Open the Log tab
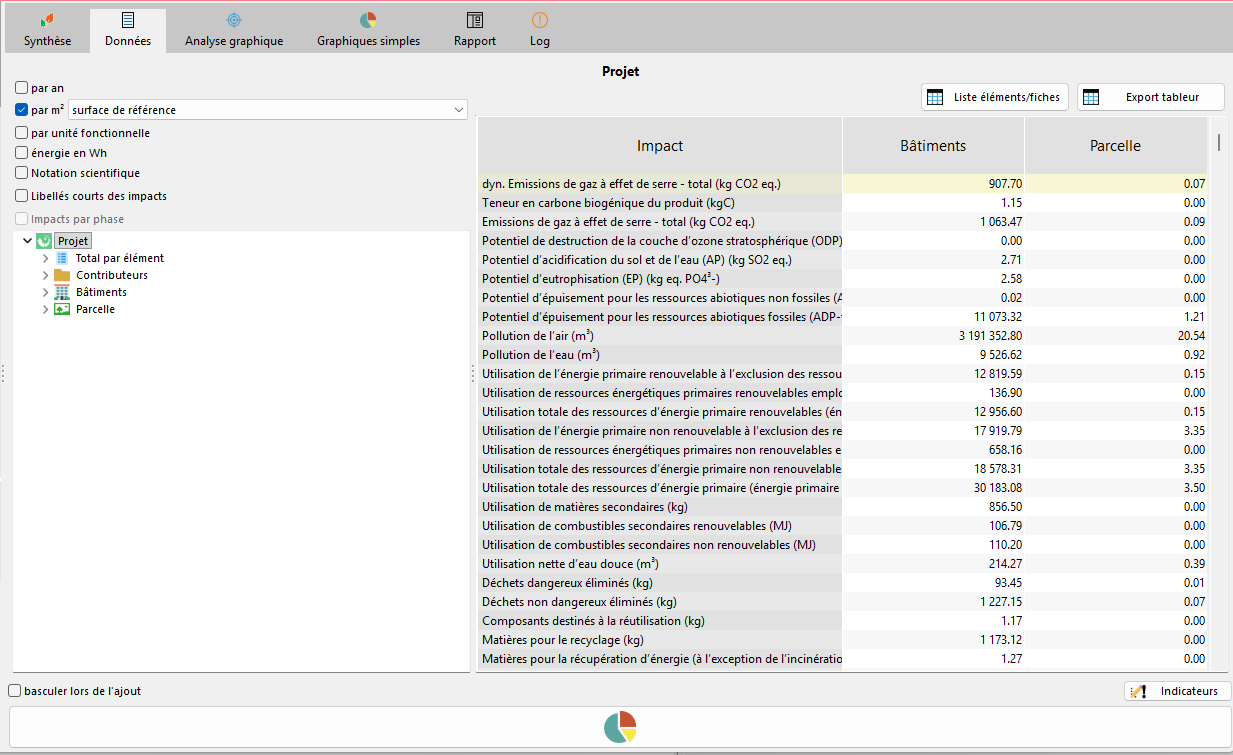The height and width of the screenshot is (755, 1233). (x=540, y=30)
